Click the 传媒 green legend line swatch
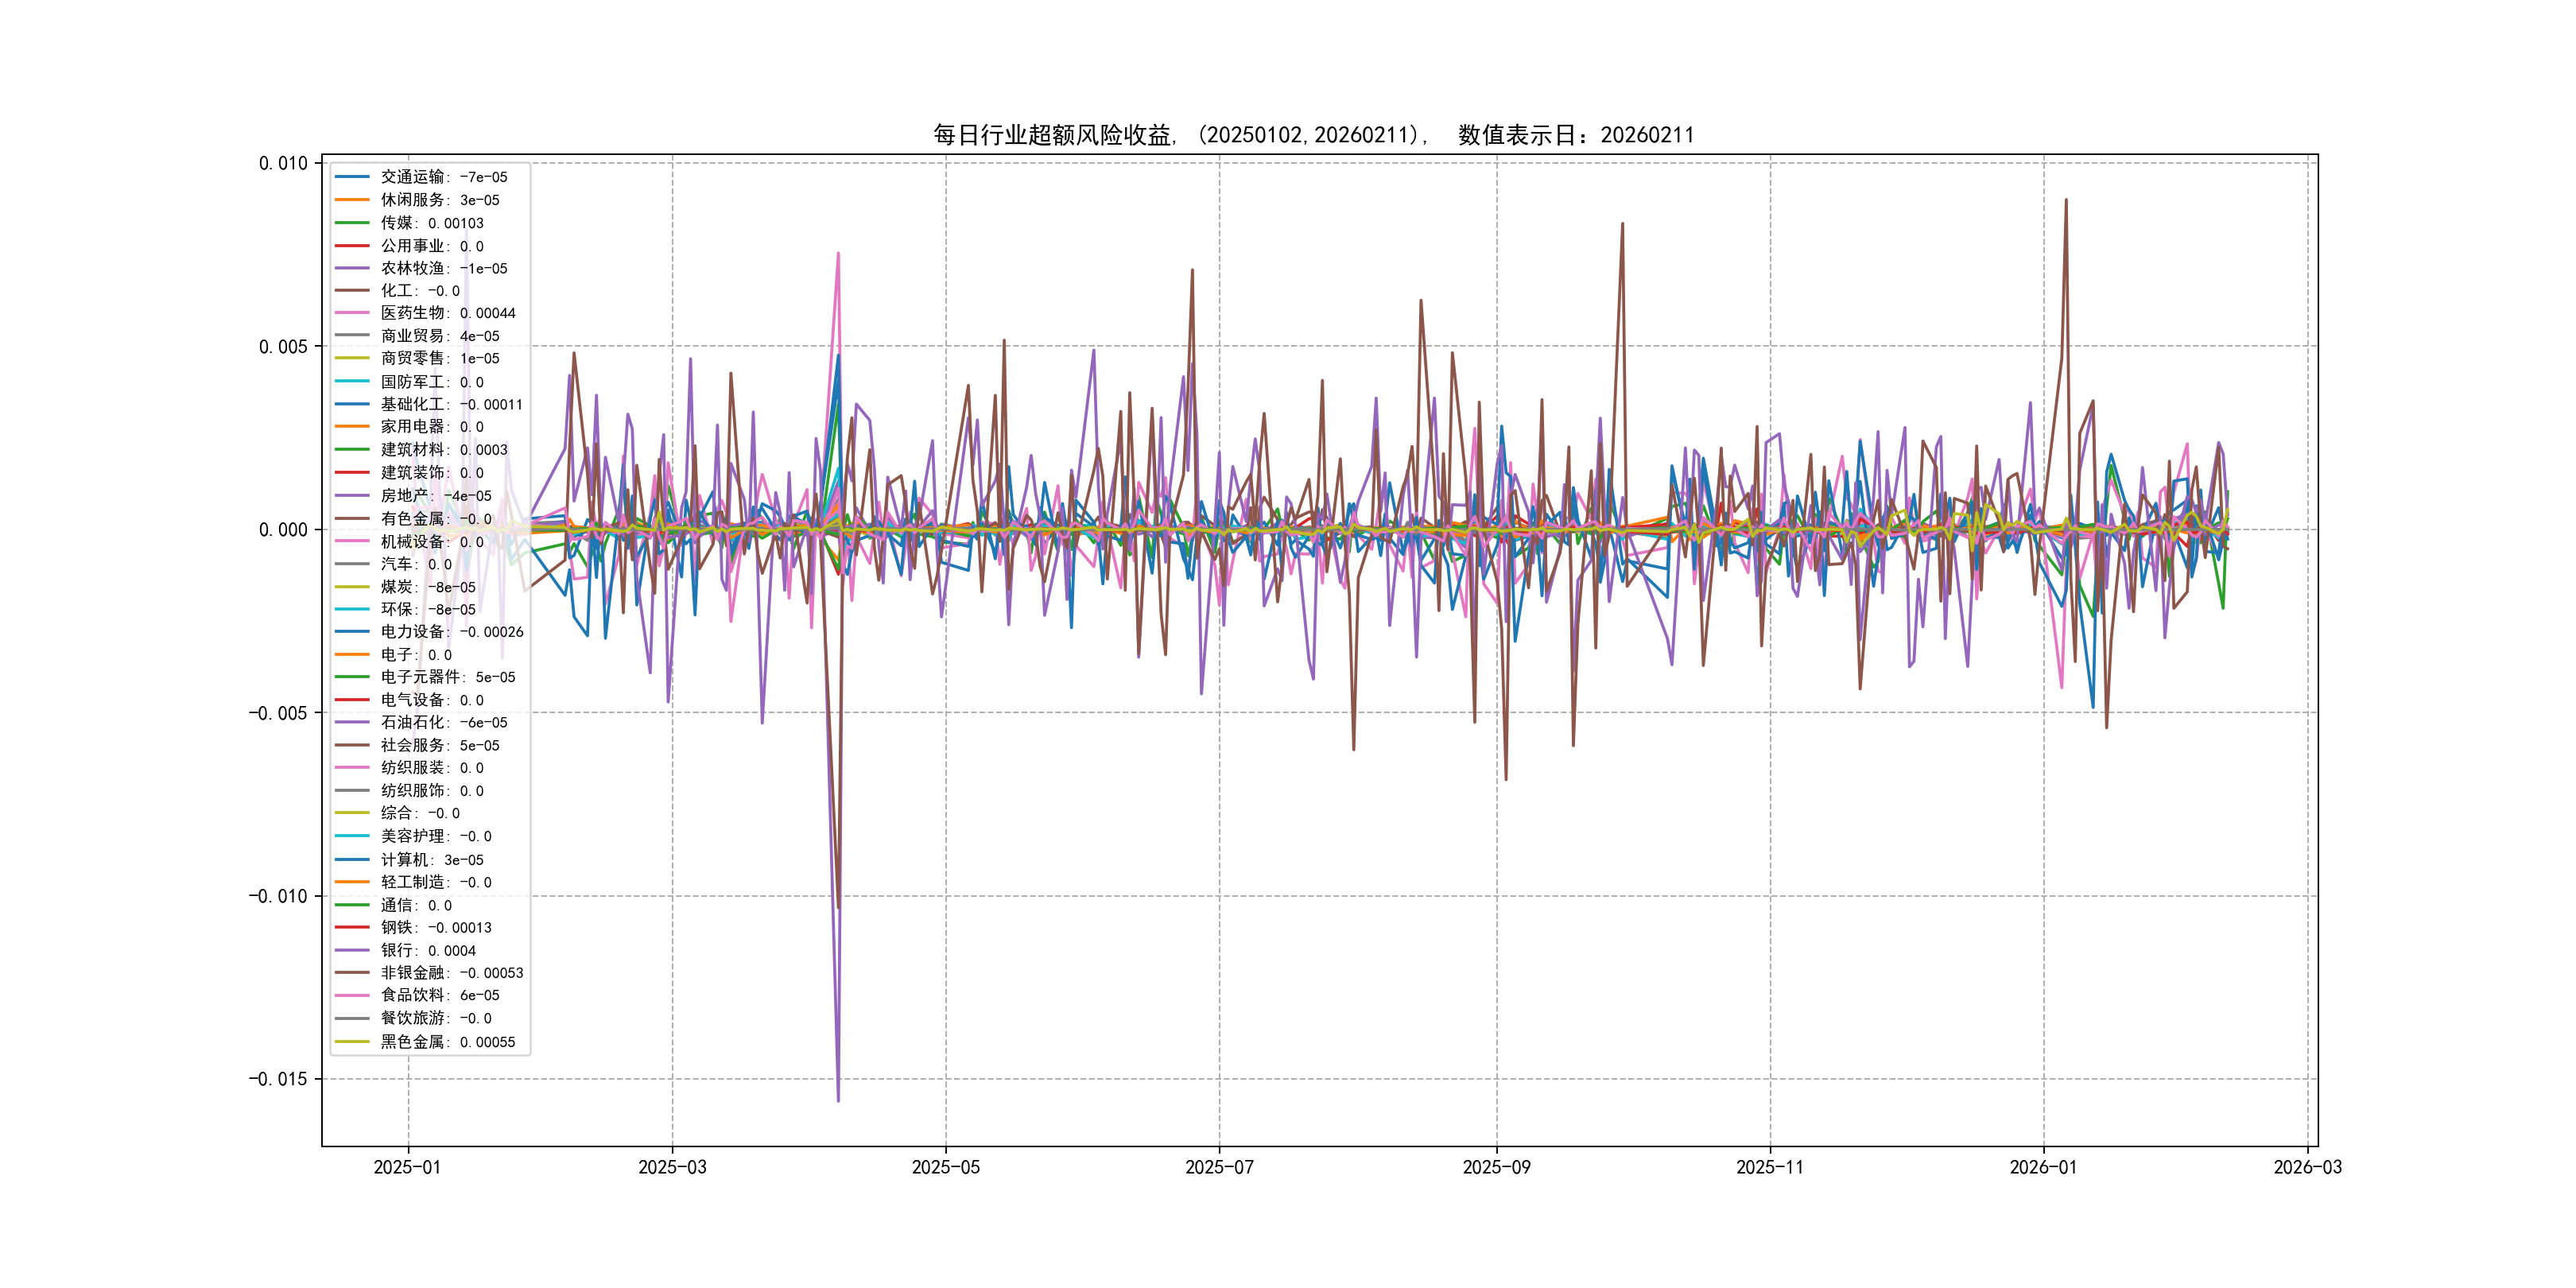Viewport: 2576px width, 1288px height. (x=352, y=223)
